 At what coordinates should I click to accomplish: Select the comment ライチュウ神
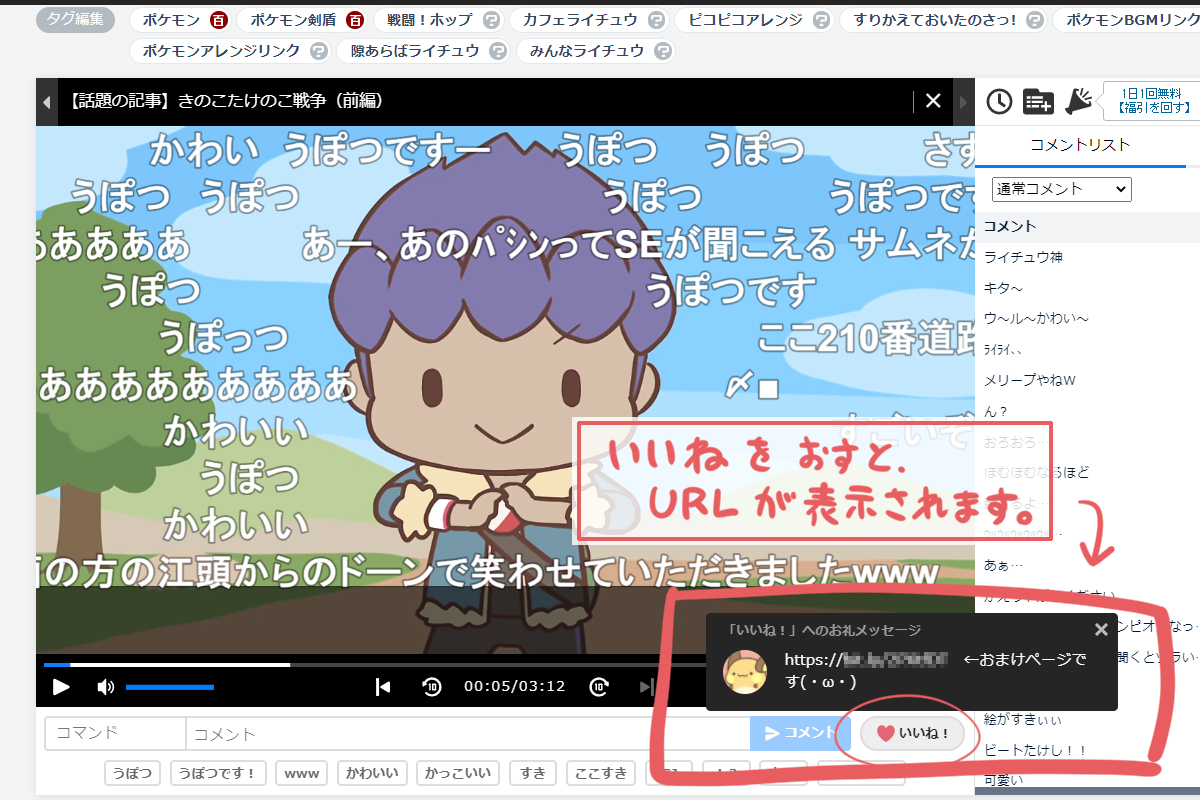coord(1023,257)
